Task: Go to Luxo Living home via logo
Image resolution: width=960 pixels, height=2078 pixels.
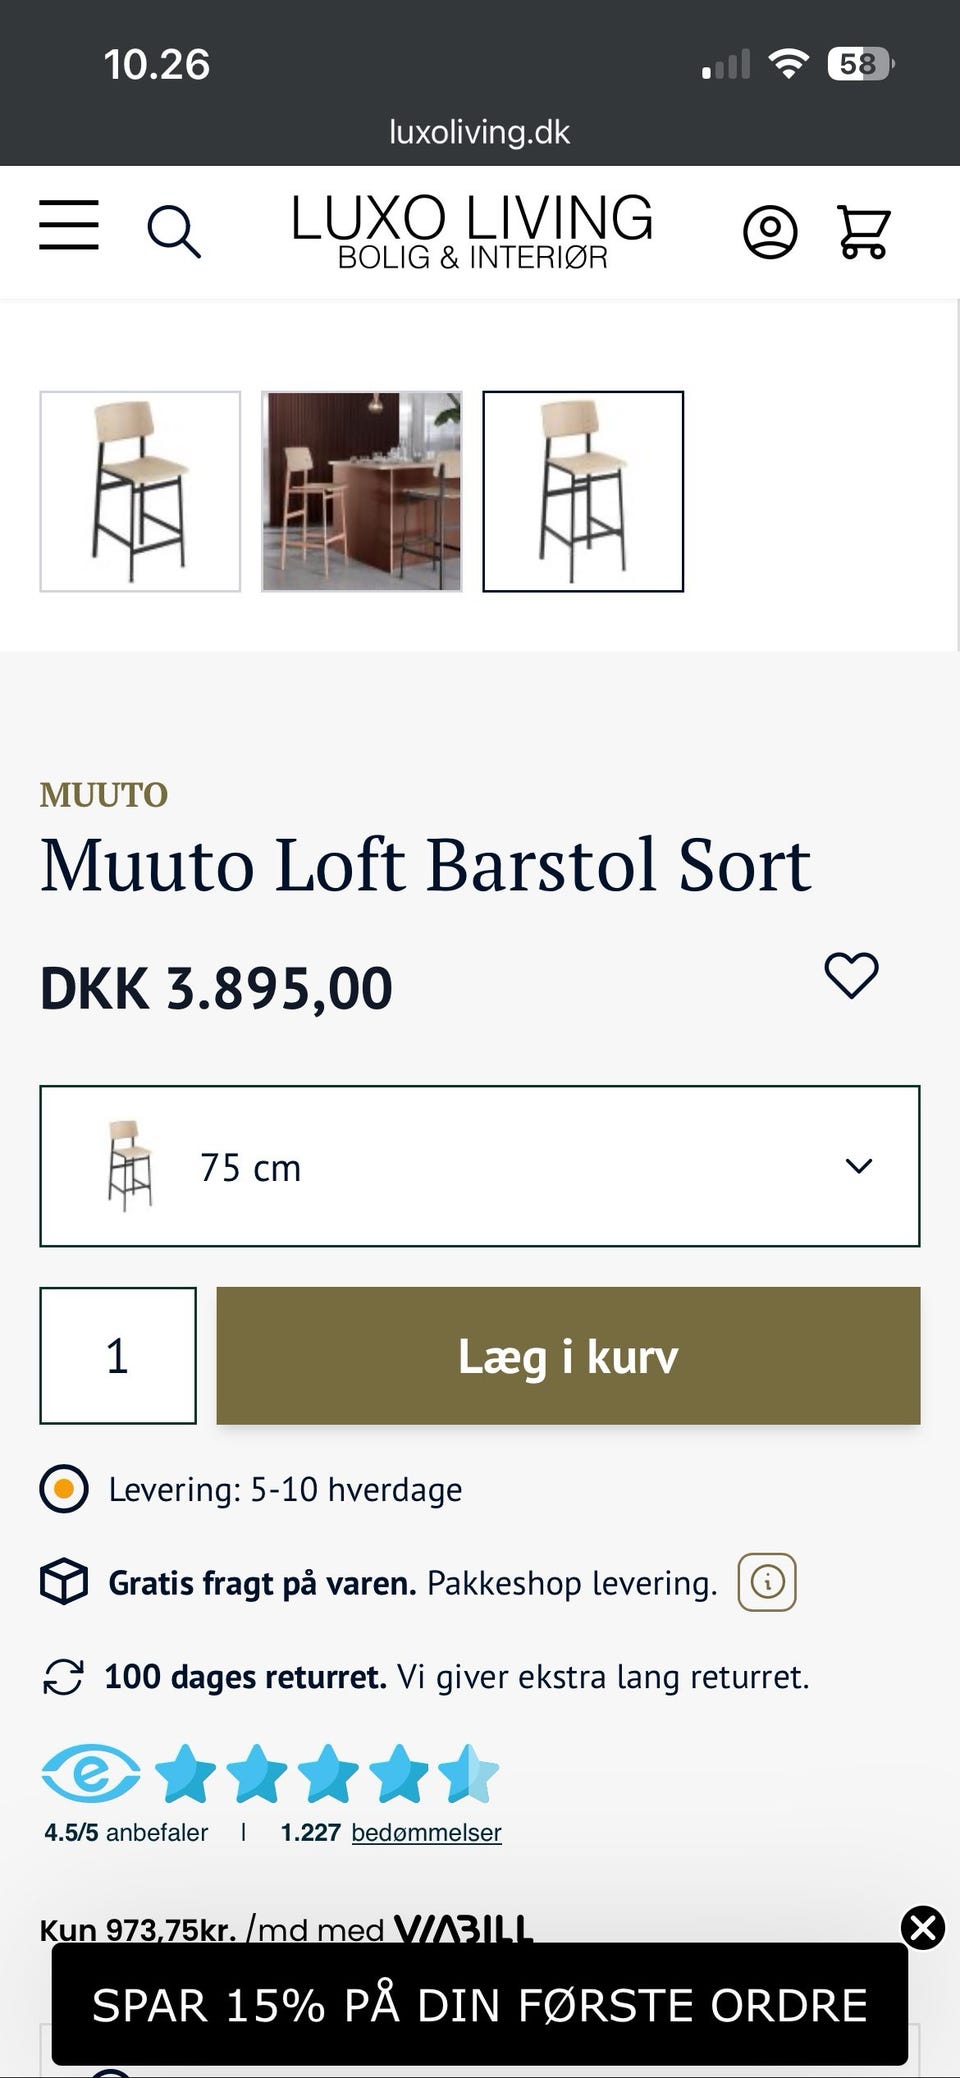Action: tap(472, 231)
